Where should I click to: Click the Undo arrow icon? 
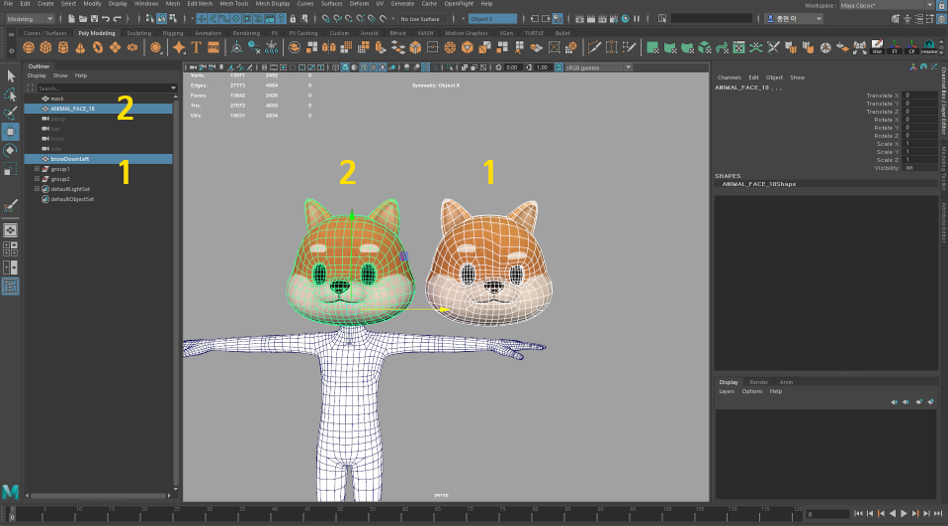click(x=106, y=19)
